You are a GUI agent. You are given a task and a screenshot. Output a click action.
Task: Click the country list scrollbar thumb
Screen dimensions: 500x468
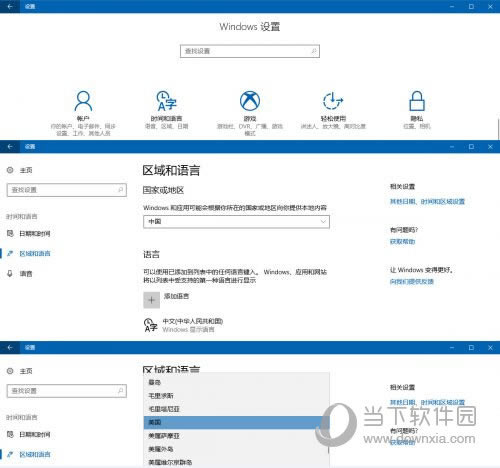[x=329, y=450]
